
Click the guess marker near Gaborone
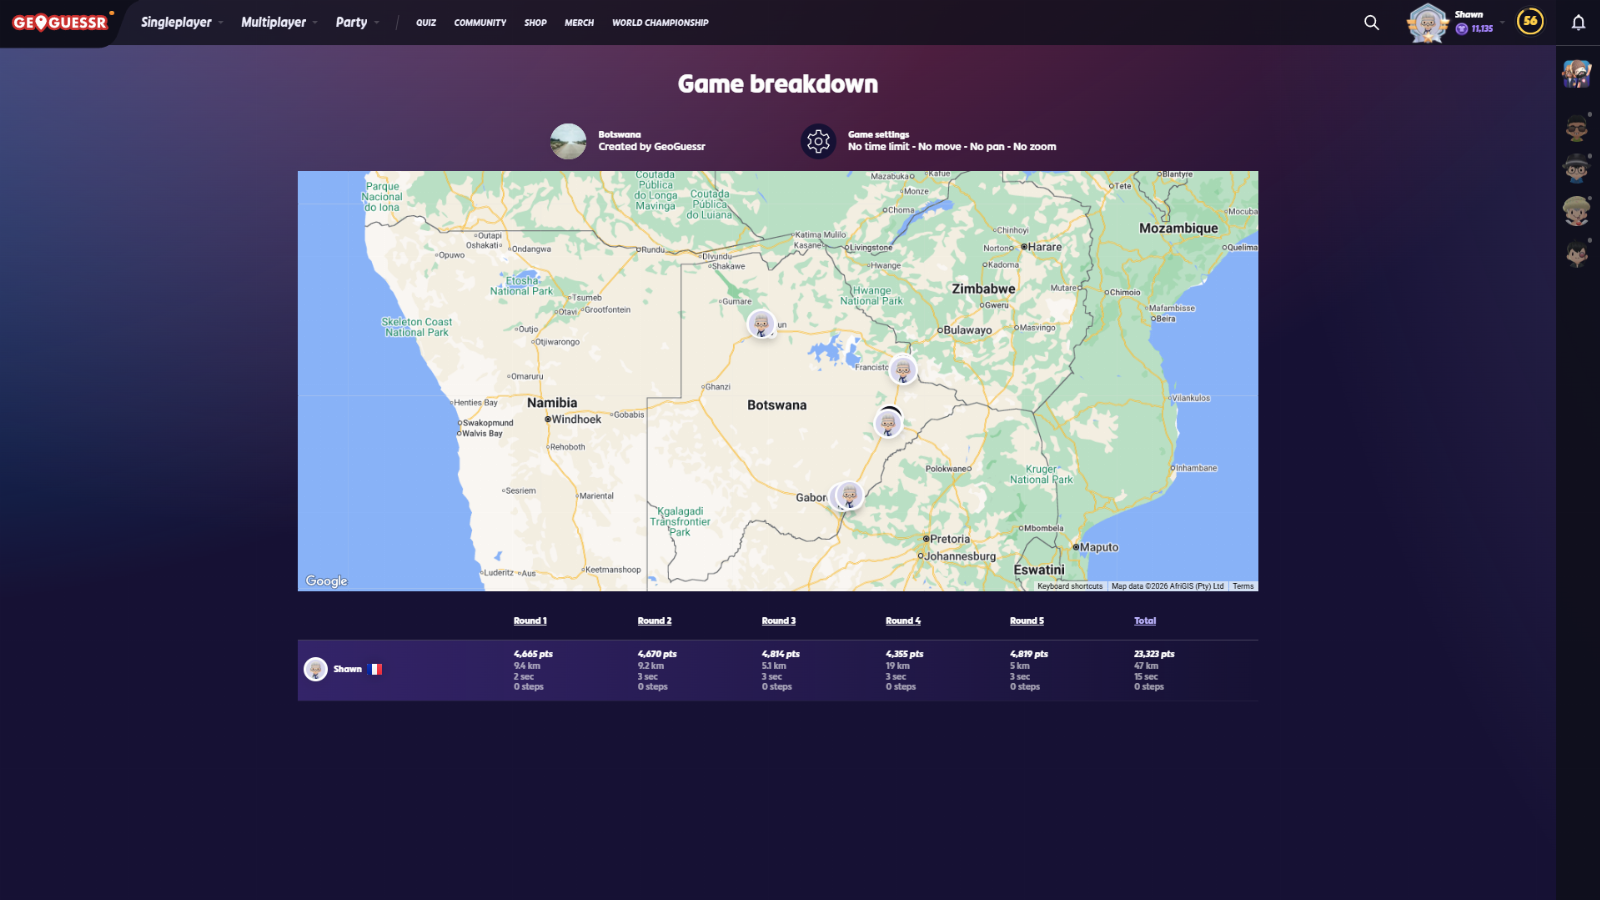849,495
